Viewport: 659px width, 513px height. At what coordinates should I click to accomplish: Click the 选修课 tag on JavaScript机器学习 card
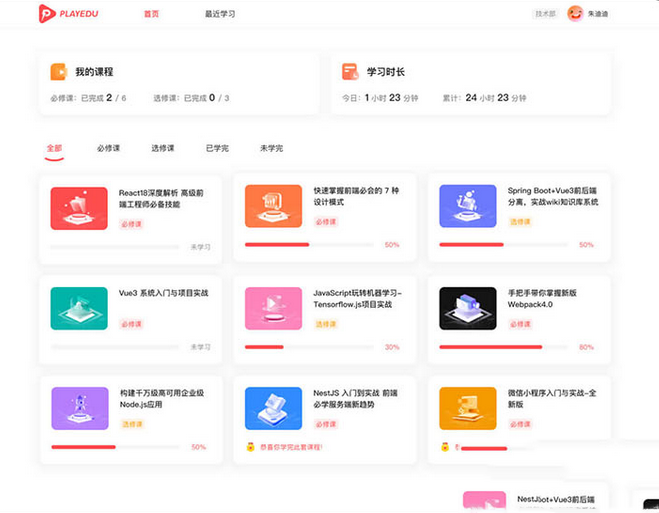click(x=326, y=324)
